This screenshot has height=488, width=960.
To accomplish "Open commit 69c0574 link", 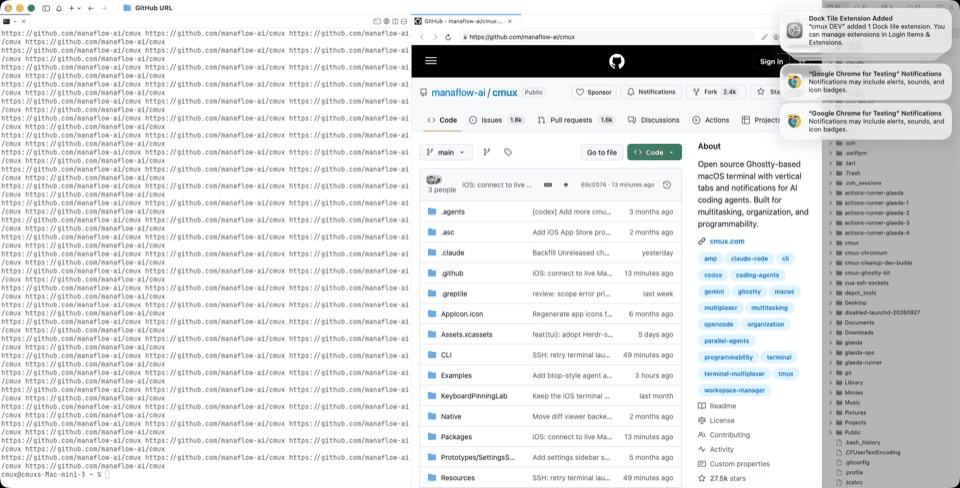I will pos(593,184).
